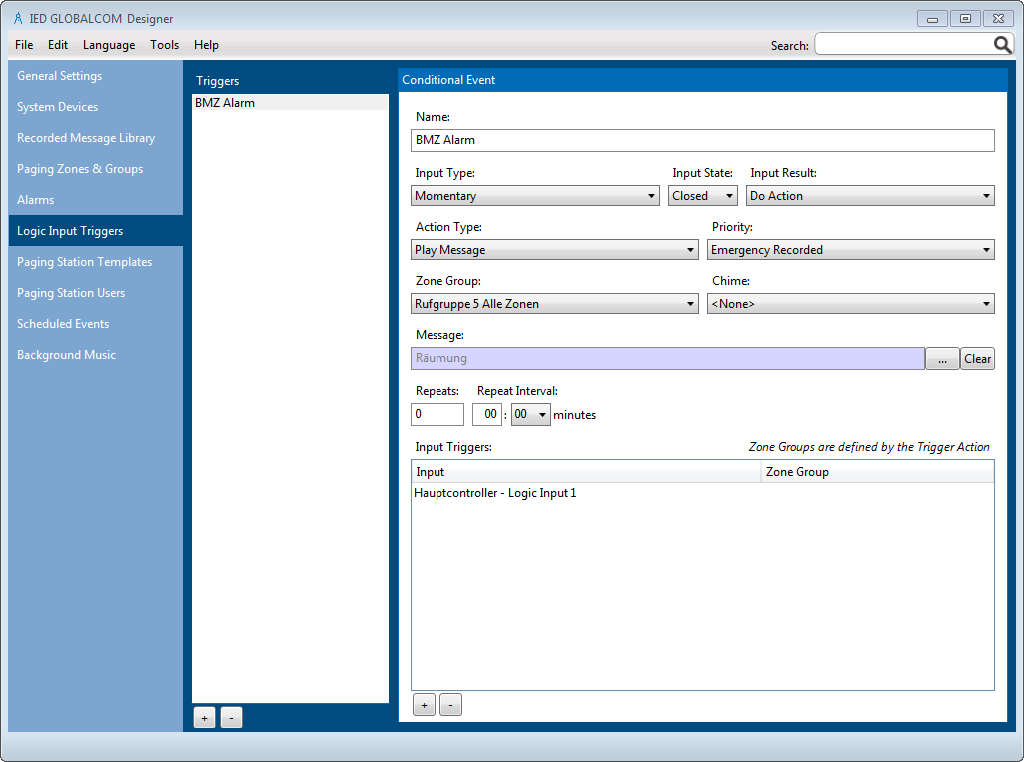Select BMZ Alarm in Triggers list
The width and height of the screenshot is (1024, 762).
click(225, 103)
